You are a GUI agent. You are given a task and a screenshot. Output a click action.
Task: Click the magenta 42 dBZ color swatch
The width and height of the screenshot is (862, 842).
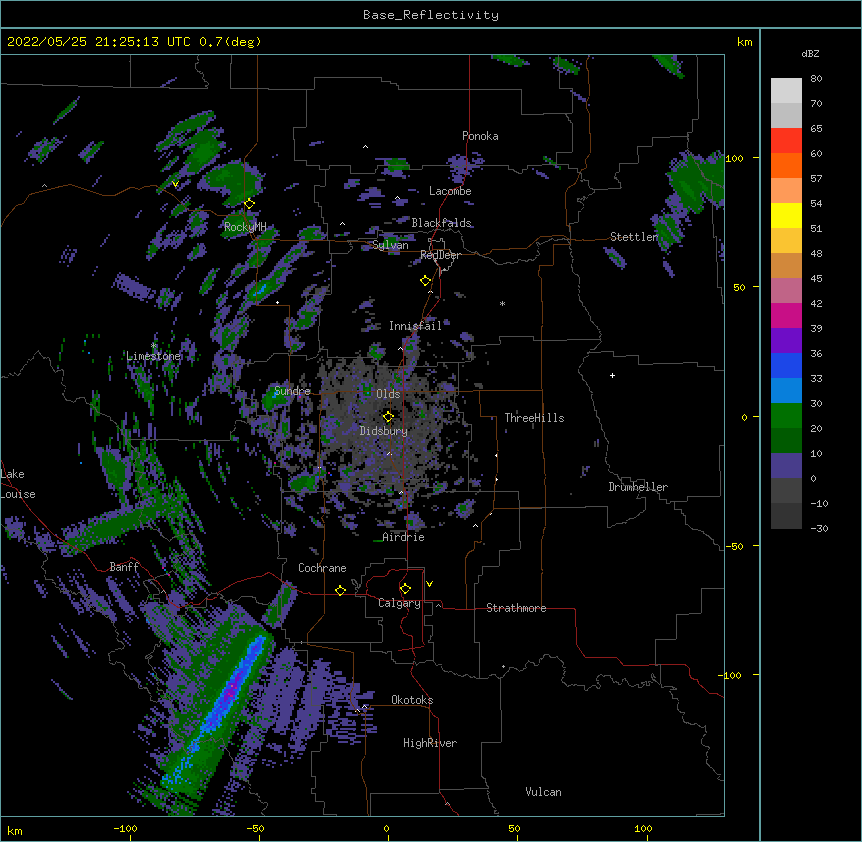(x=786, y=315)
